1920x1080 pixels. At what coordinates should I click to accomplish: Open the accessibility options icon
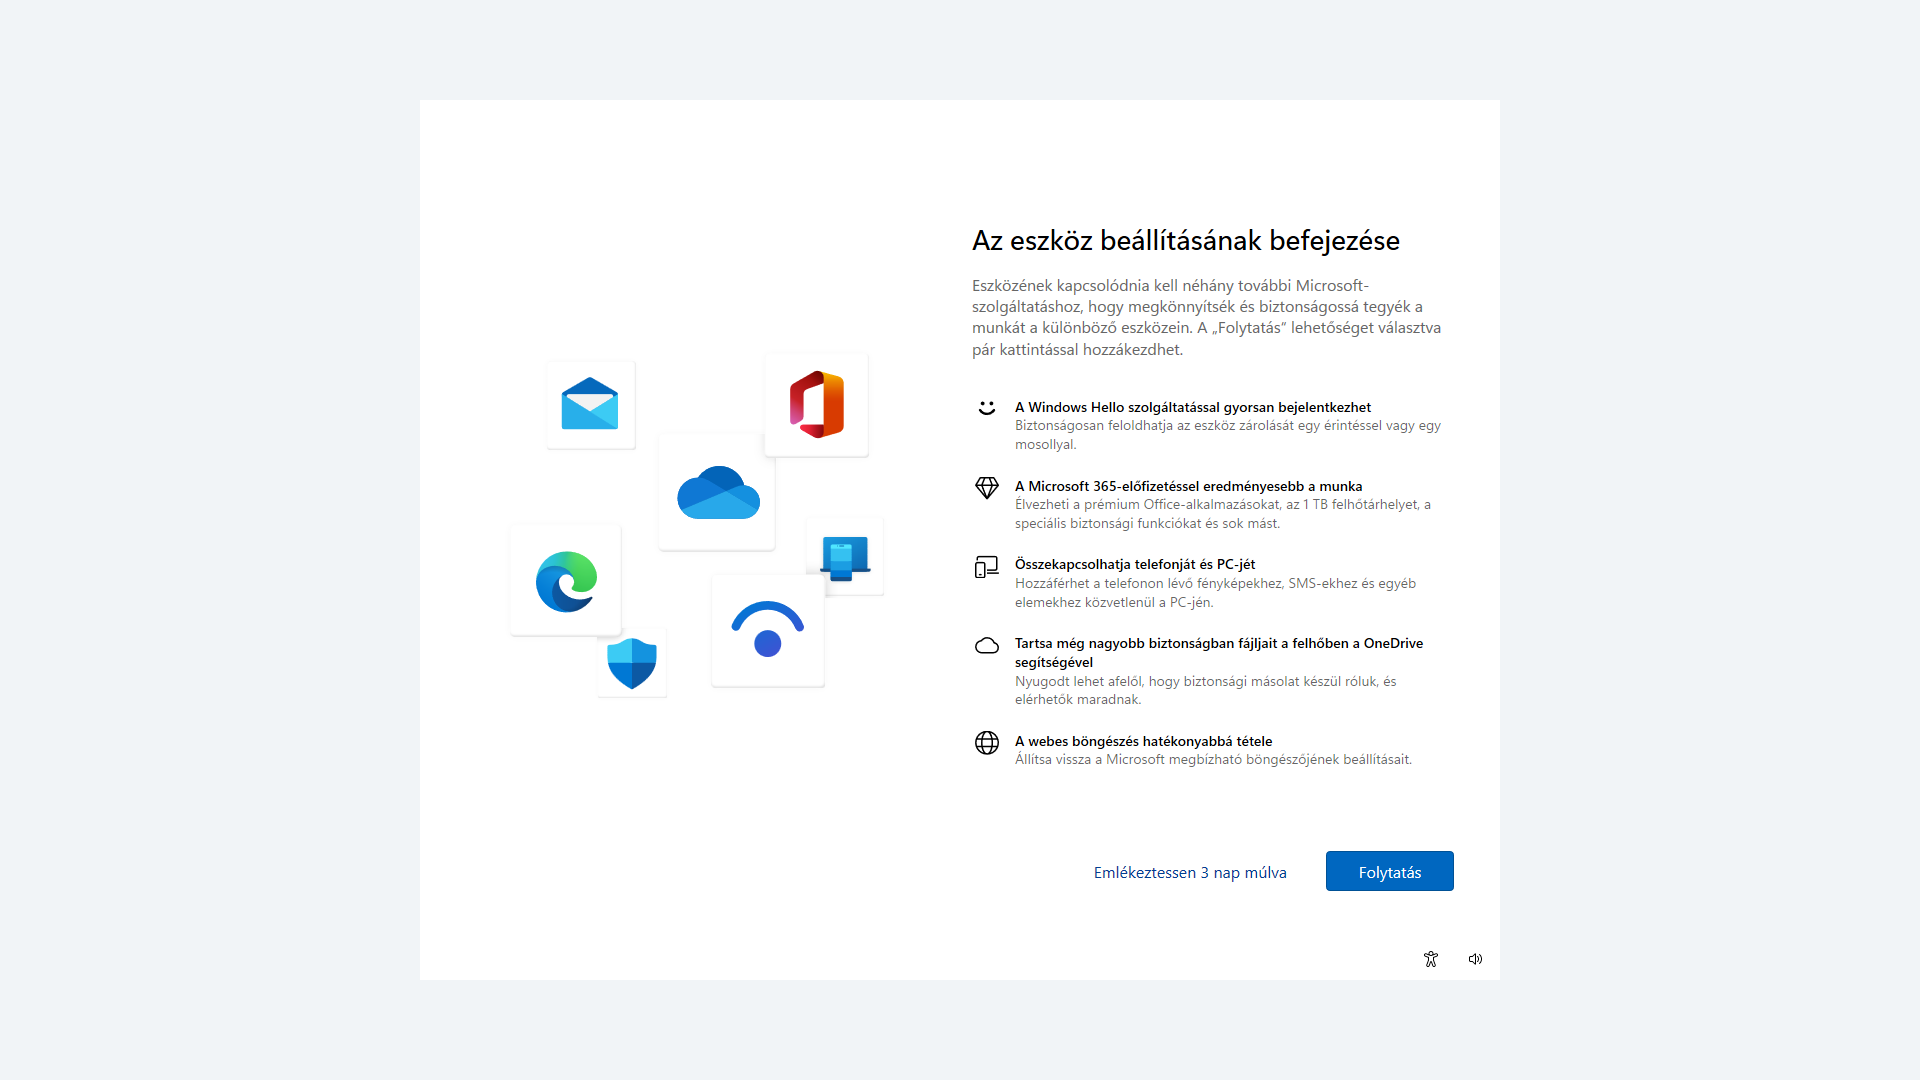[1431, 959]
